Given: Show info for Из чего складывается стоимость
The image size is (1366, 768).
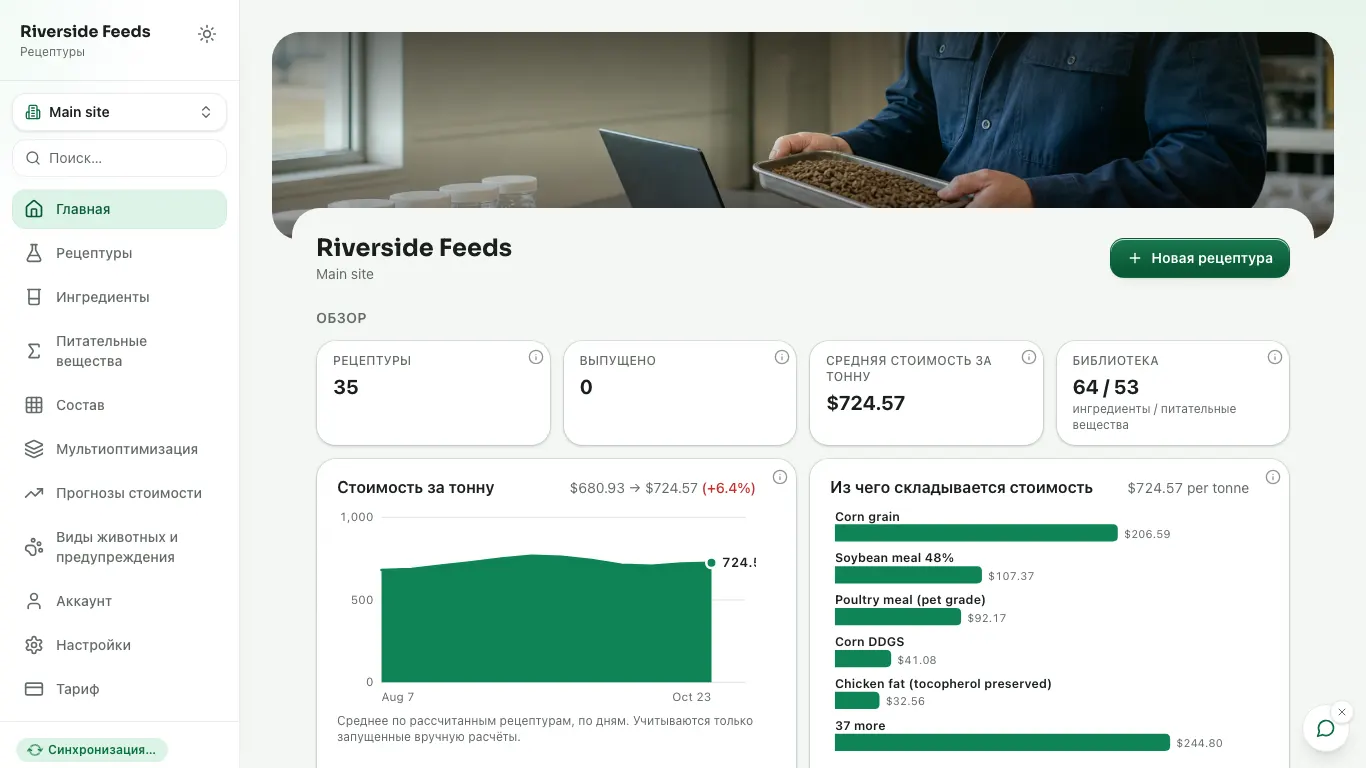Looking at the screenshot, I should (1273, 477).
